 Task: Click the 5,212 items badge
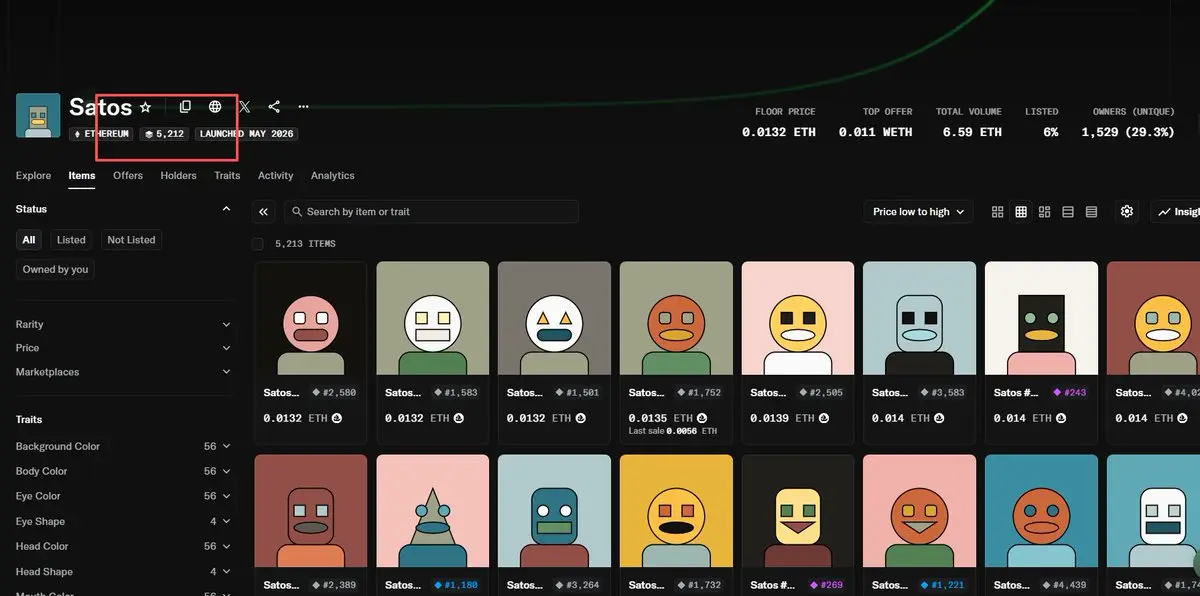click(165, 134)
